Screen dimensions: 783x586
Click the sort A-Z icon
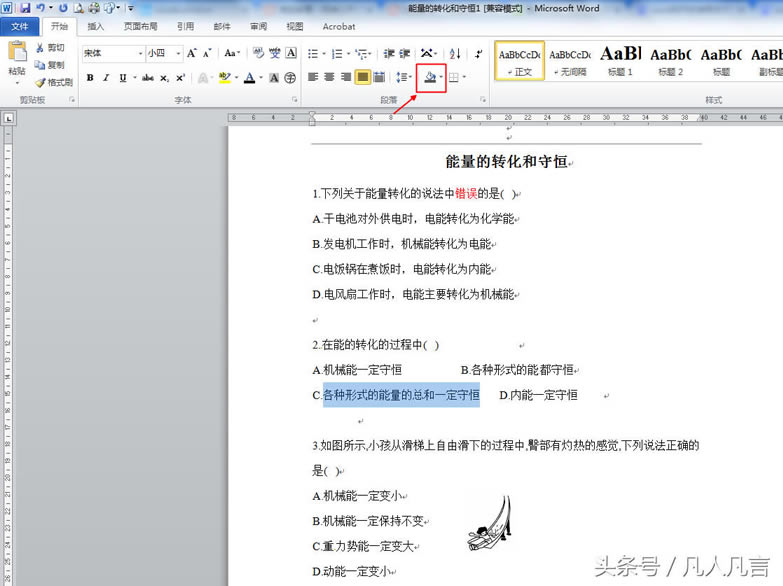(x=455, y=54)
